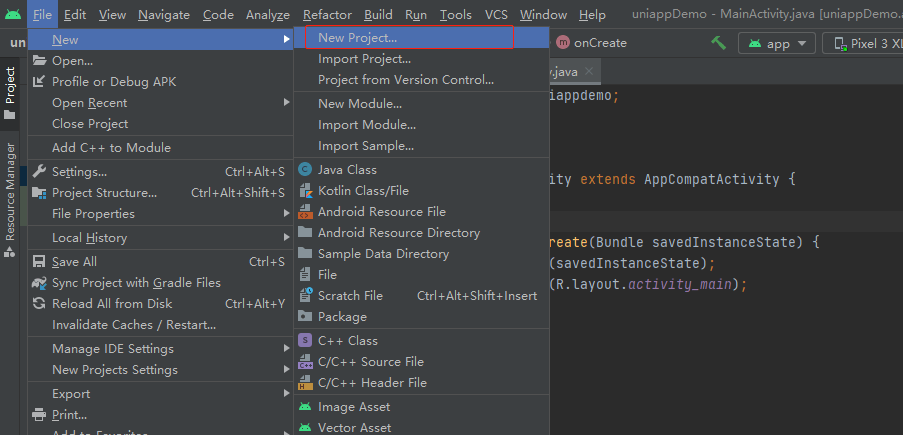Screen dimensions: 903x435
Task: Close the MainActivity.java editor tab
Action: click(588, 71)
